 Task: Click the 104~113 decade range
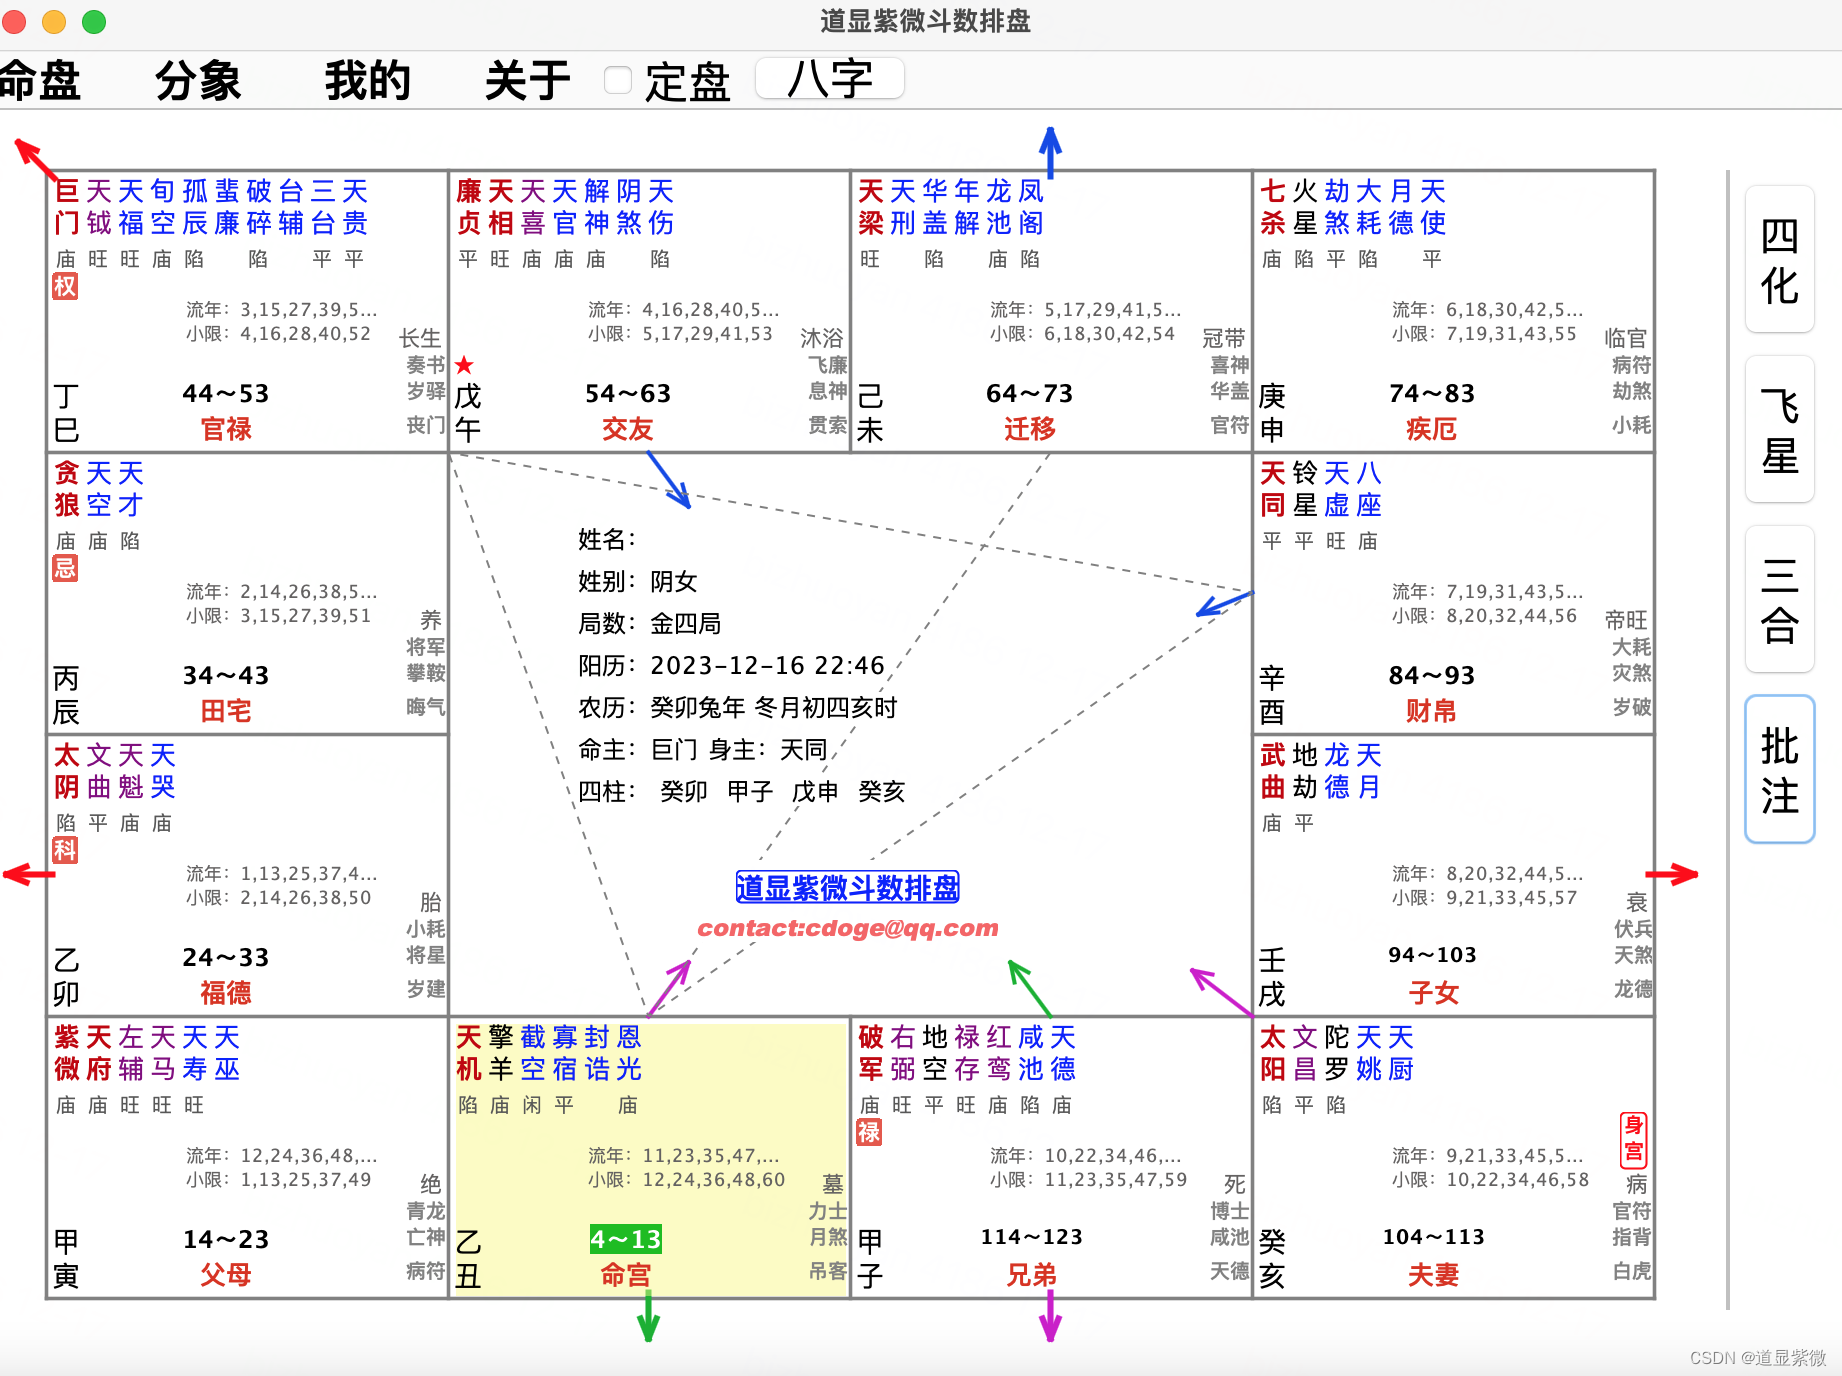tap(1433, 1237)
